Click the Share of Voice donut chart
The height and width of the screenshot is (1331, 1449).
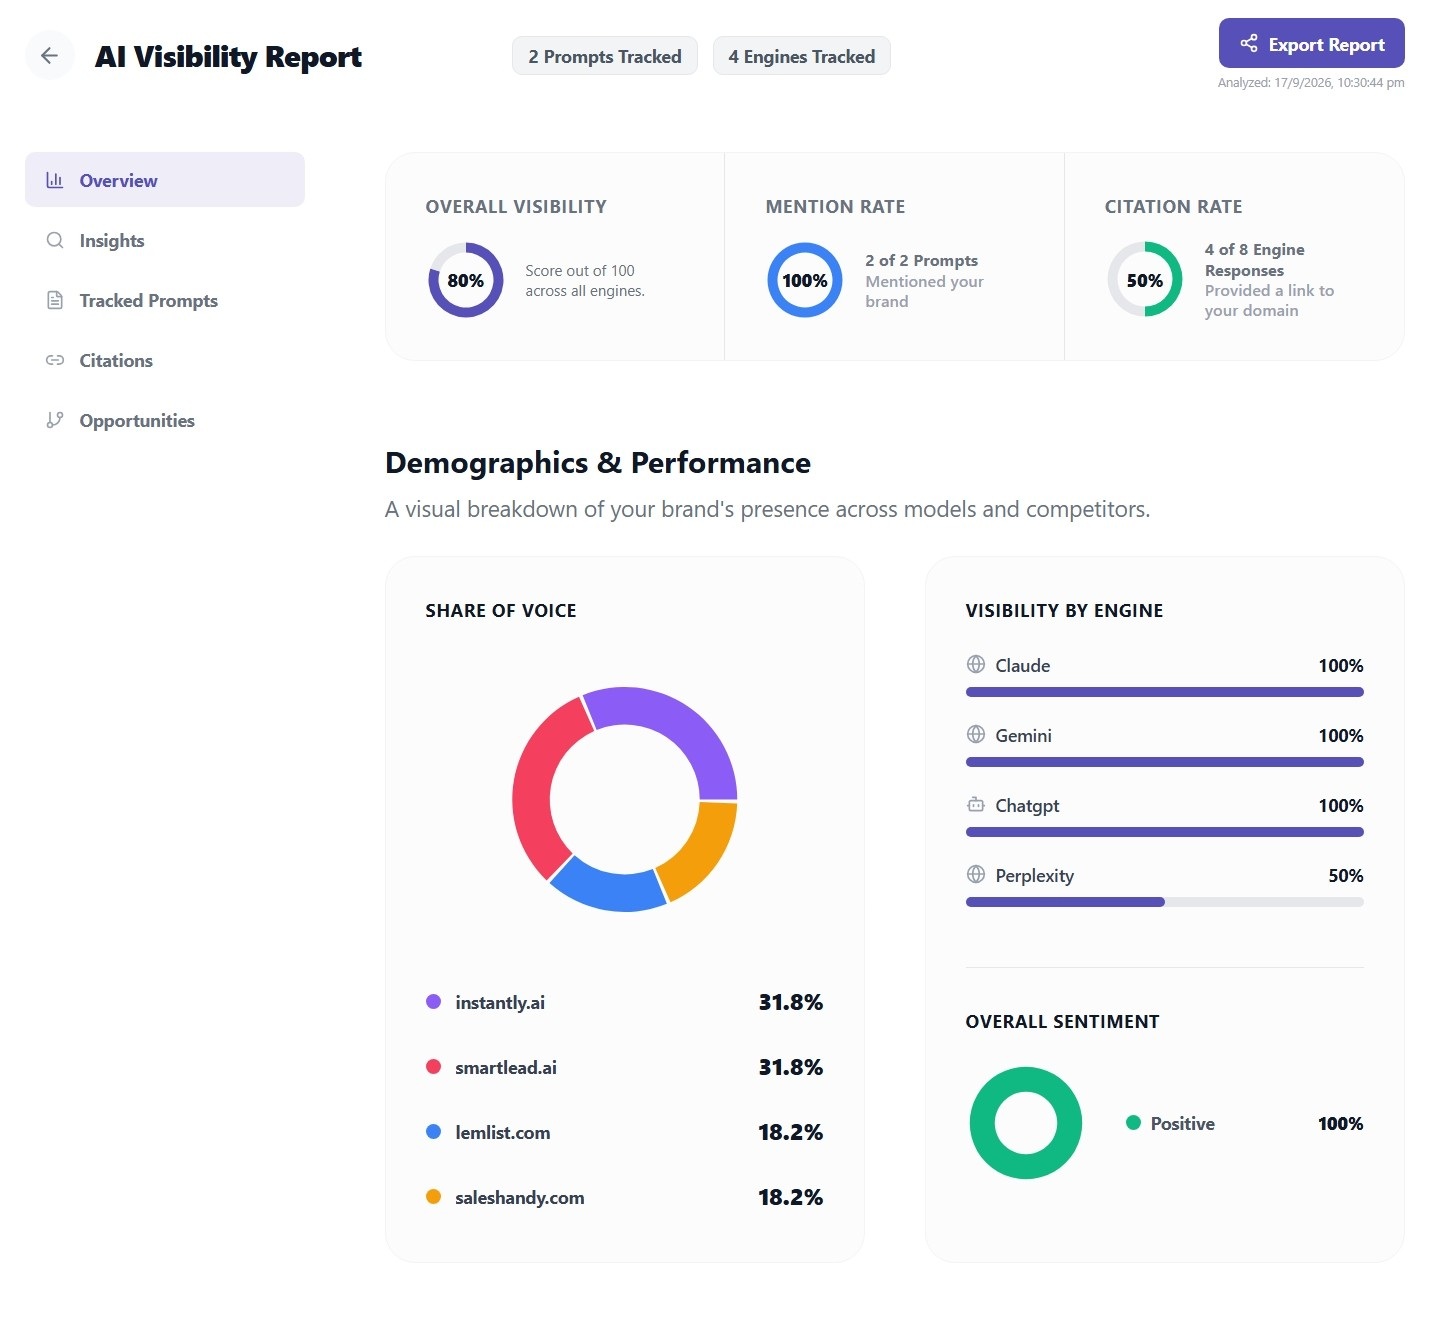[x=625, y=799]
